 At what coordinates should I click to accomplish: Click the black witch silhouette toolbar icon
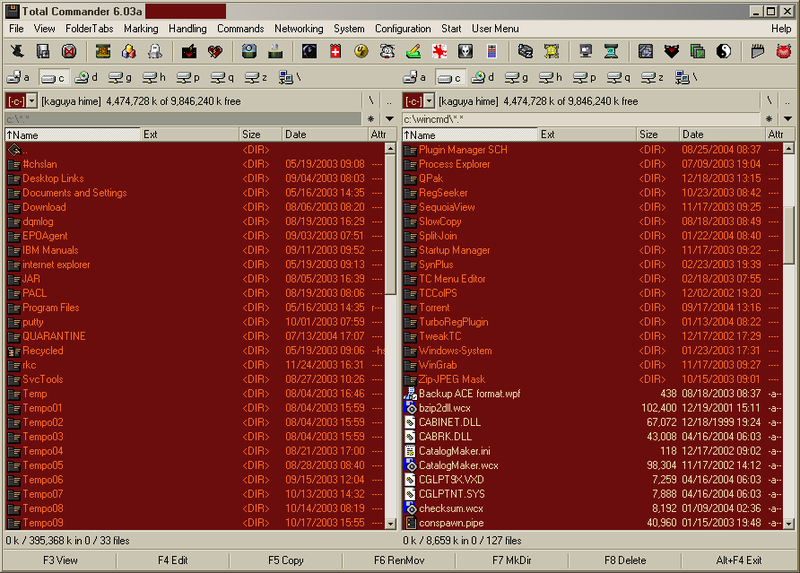click(17, 51)
